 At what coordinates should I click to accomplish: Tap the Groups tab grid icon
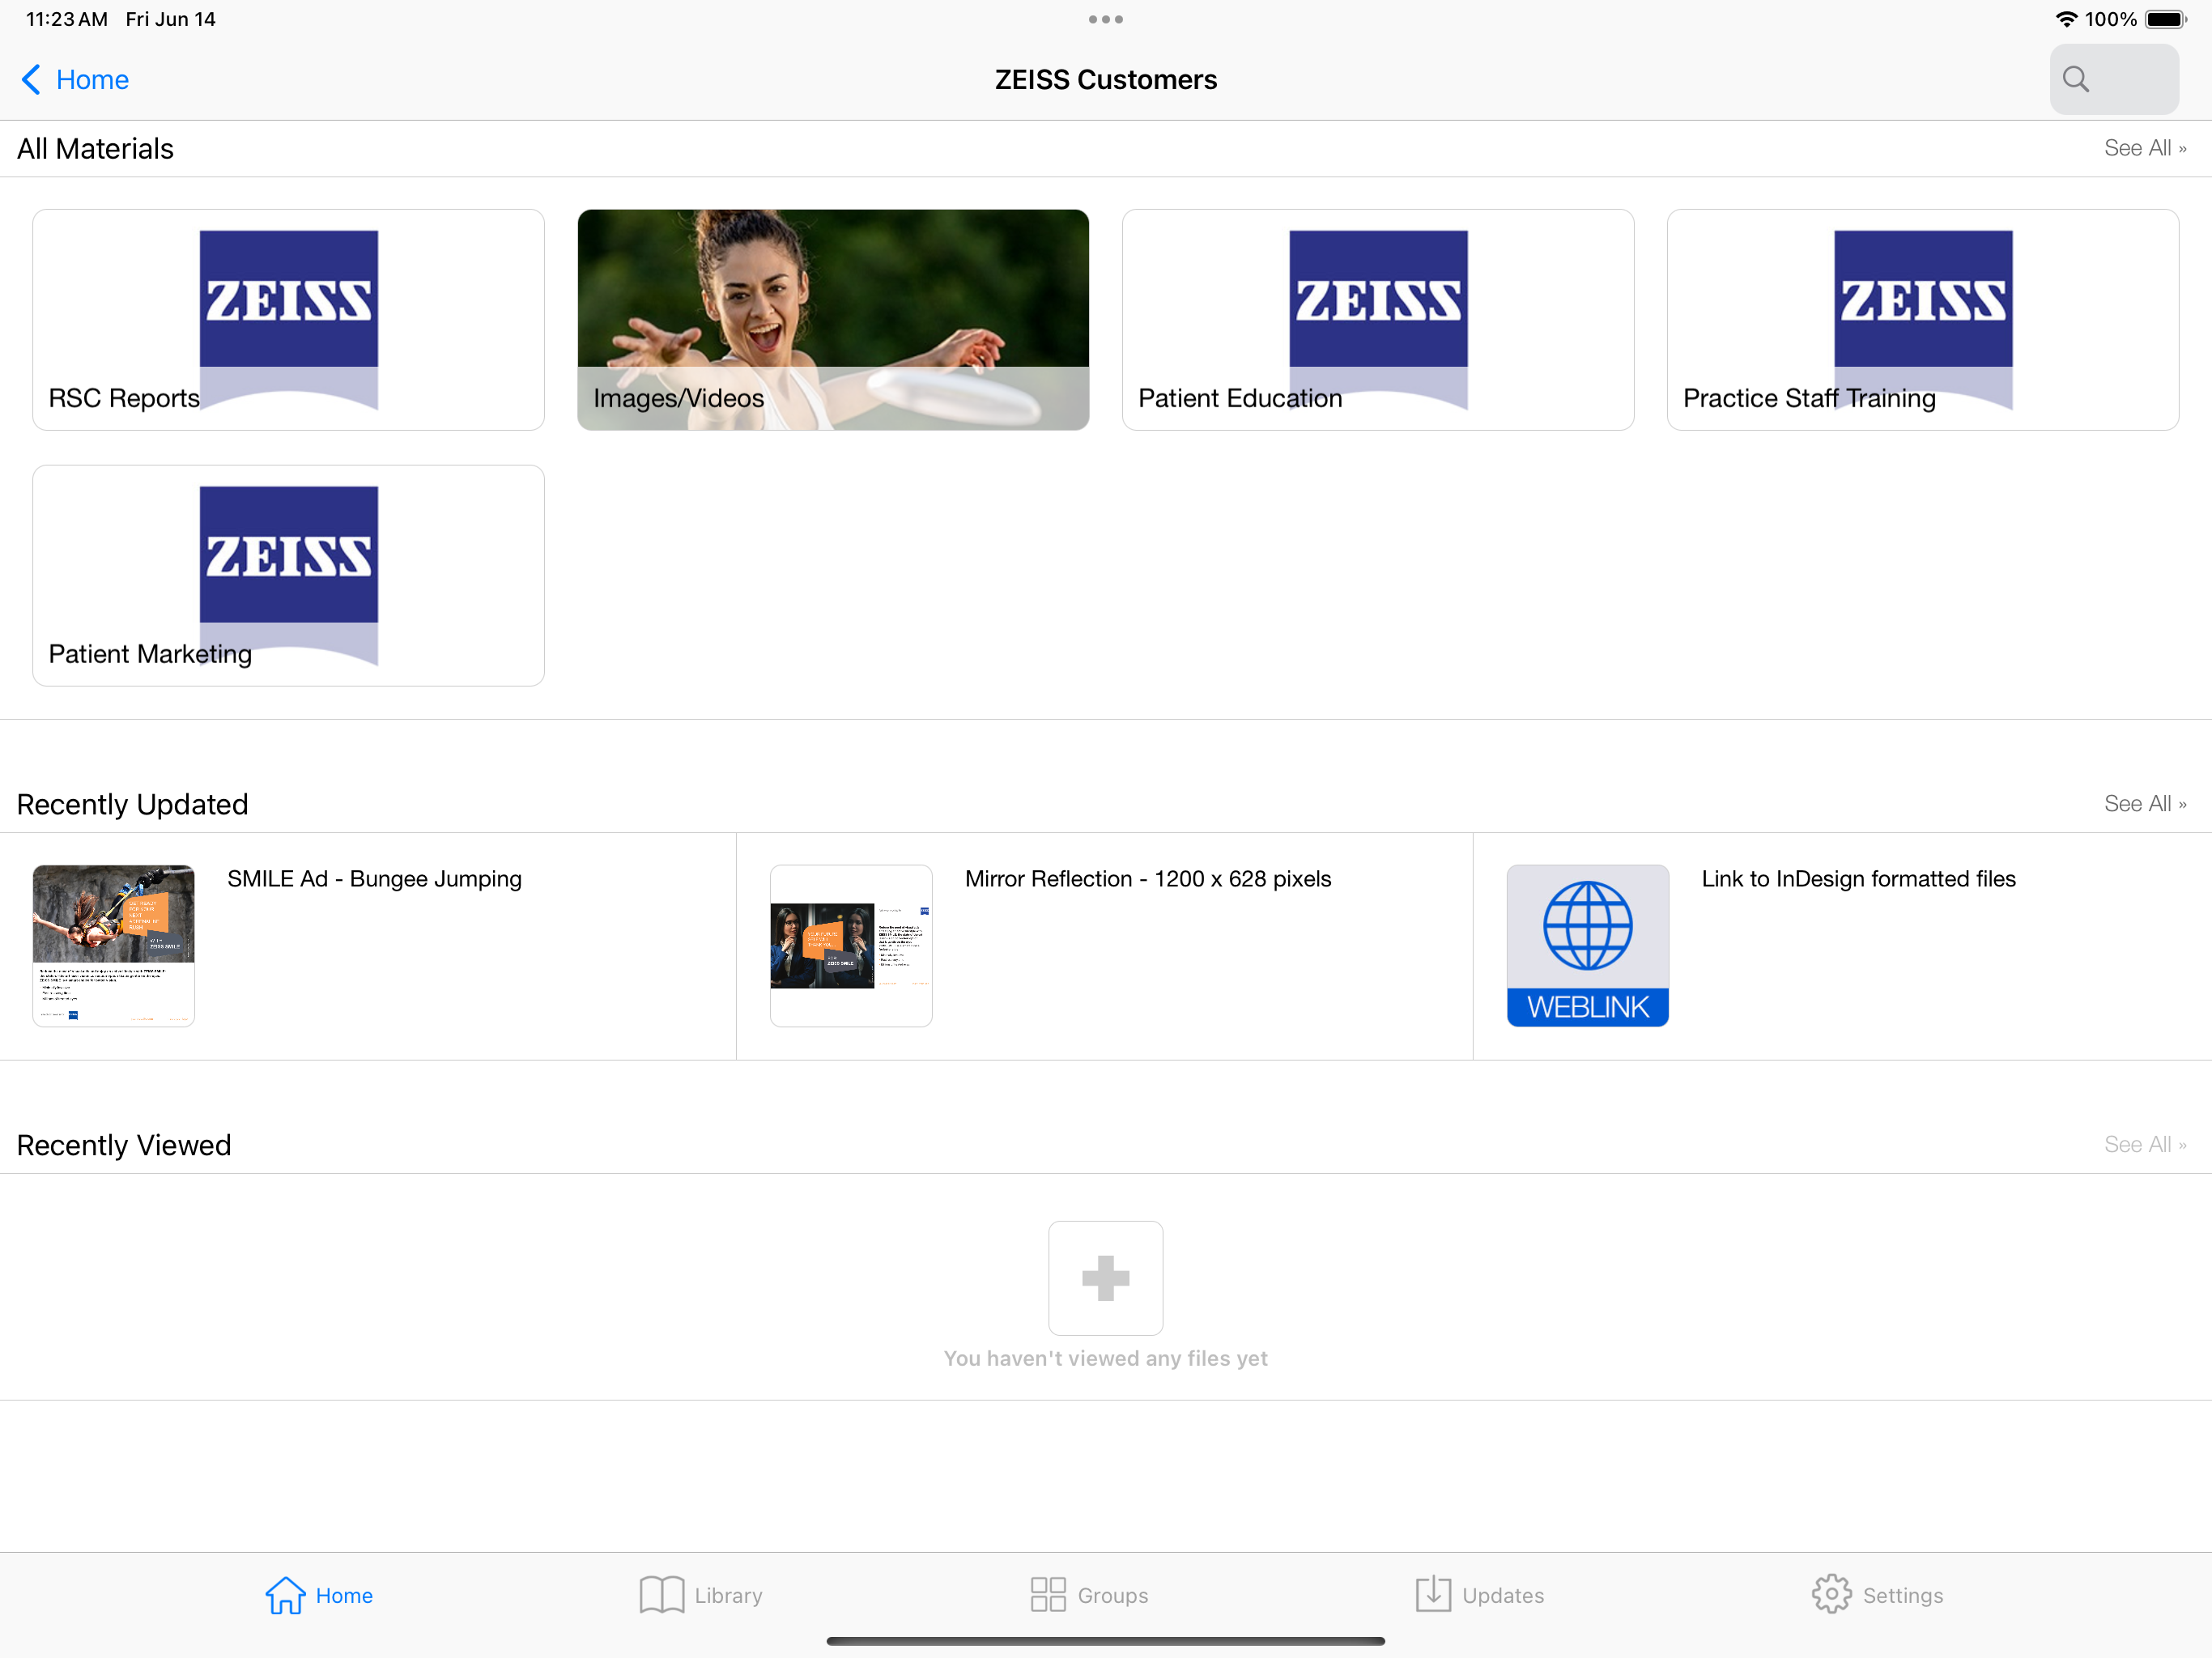pyautogui.click(x=1048, y=1595)
